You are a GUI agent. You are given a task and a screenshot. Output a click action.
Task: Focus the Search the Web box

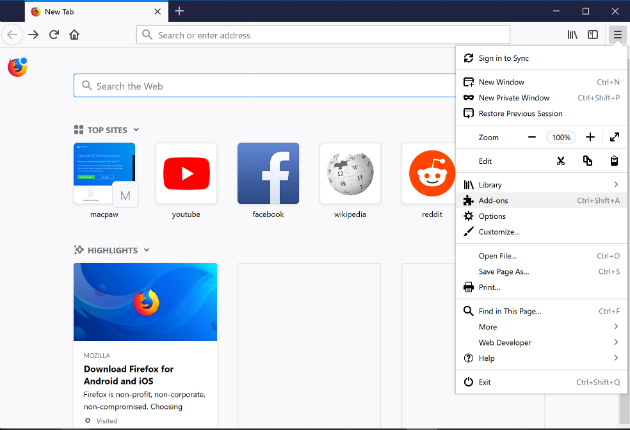tap(265, 86)
